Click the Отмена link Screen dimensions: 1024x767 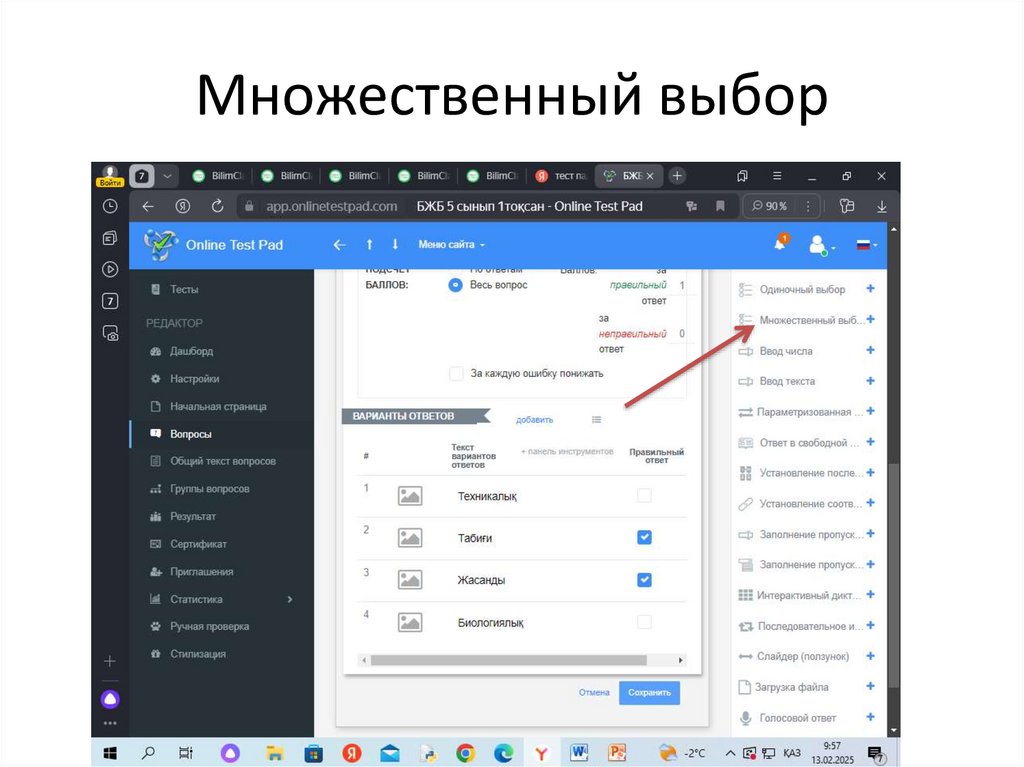tap(594, 693)
